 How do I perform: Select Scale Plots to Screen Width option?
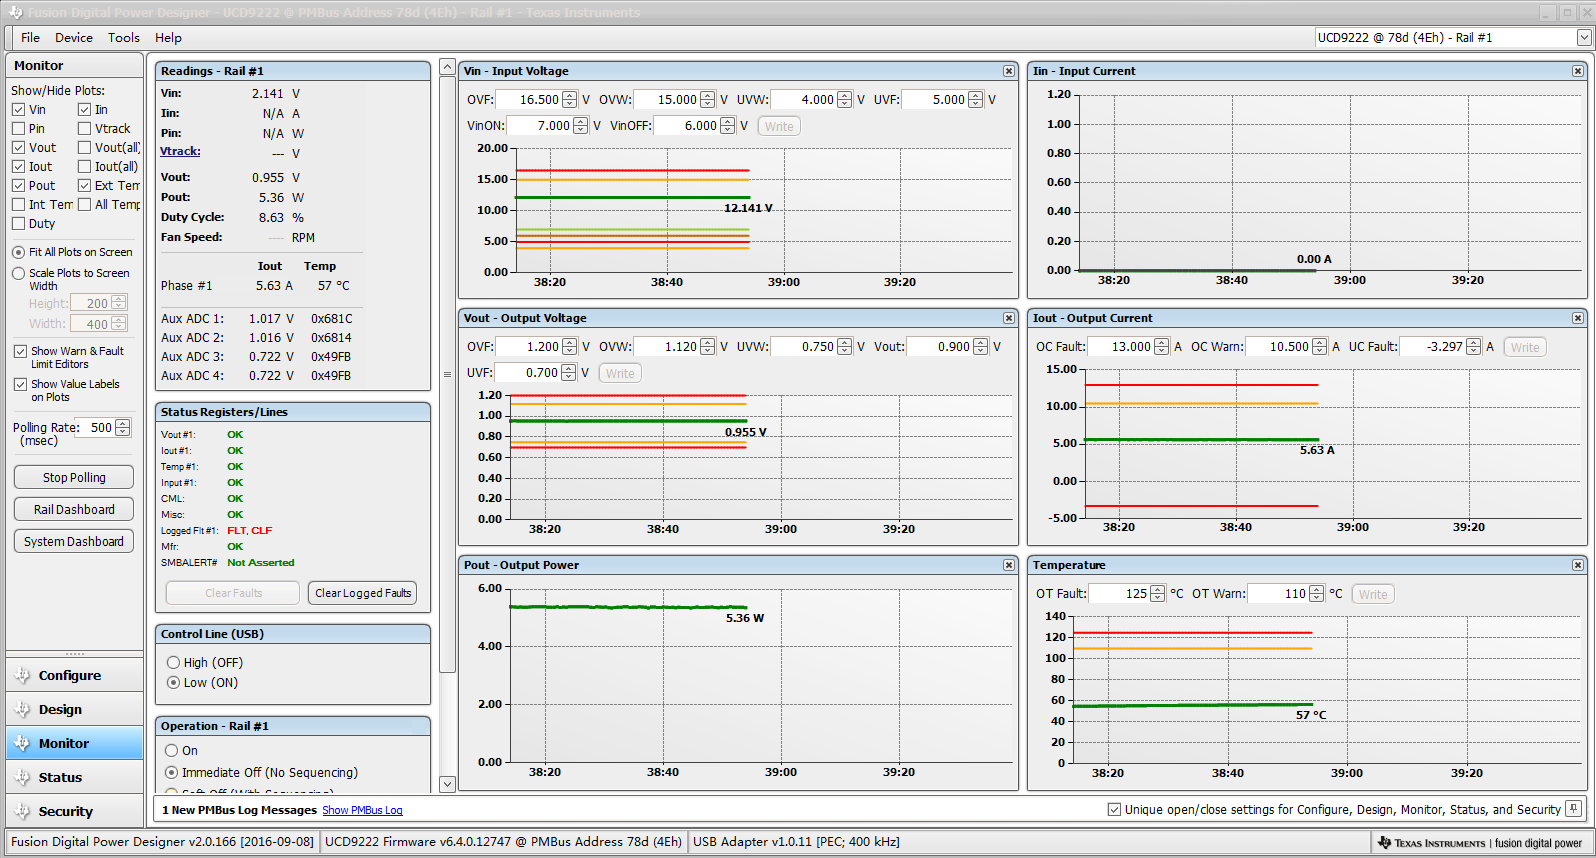coord(19,273)
